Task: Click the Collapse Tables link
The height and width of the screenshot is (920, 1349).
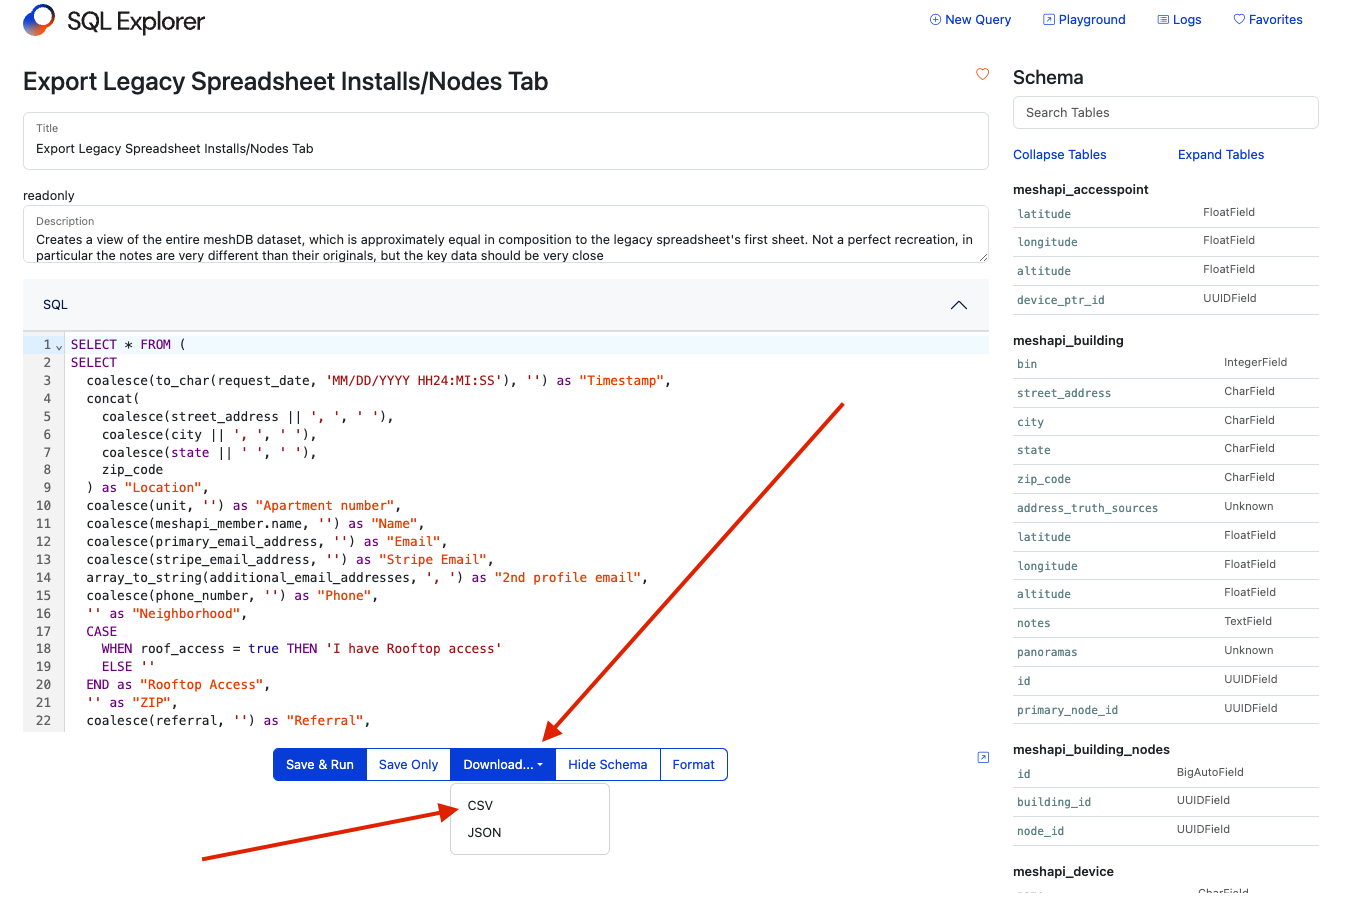Action: [1059, 154]
